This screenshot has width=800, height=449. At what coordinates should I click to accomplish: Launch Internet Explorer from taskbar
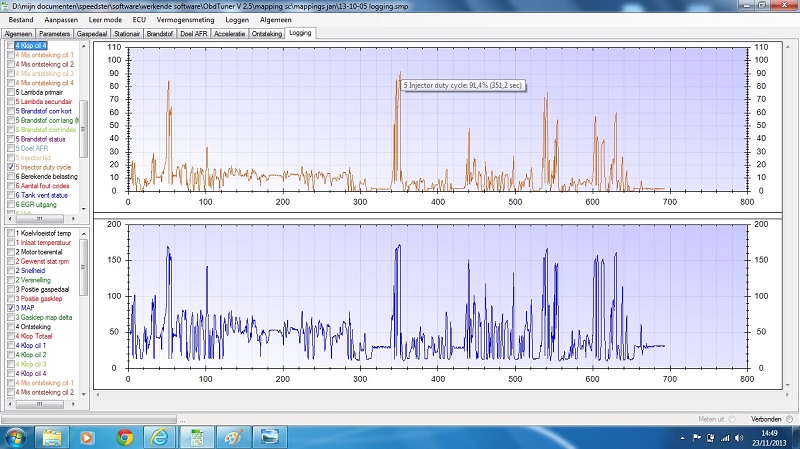[160, 437]
